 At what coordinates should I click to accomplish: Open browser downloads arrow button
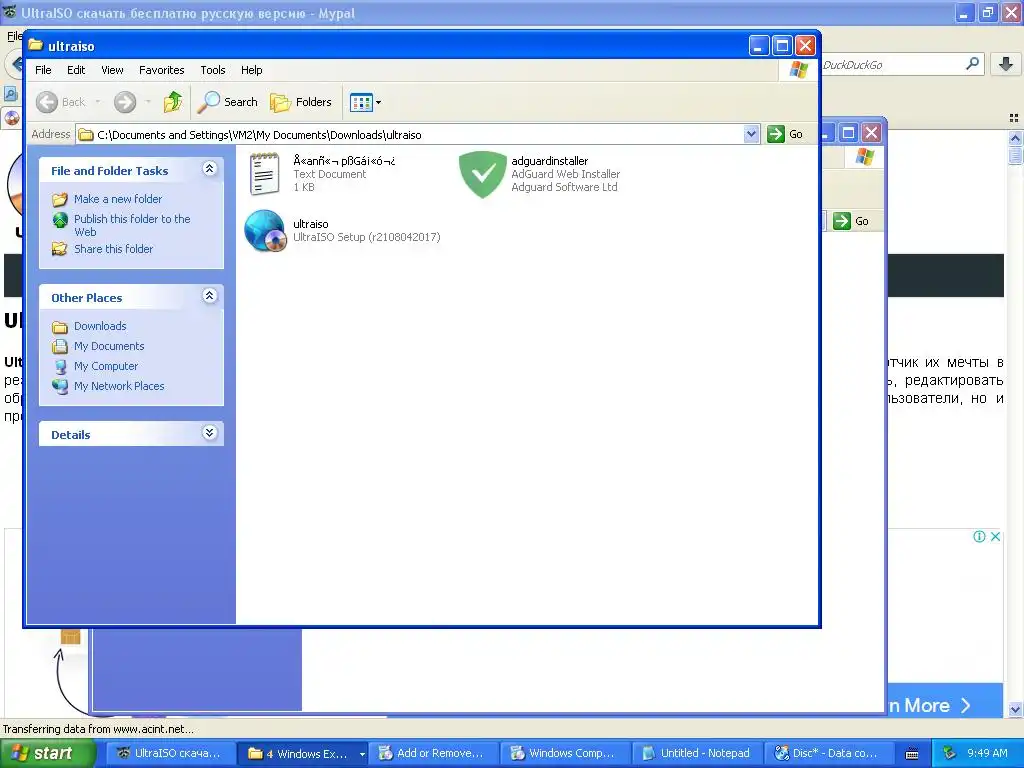pos(1006,64)
